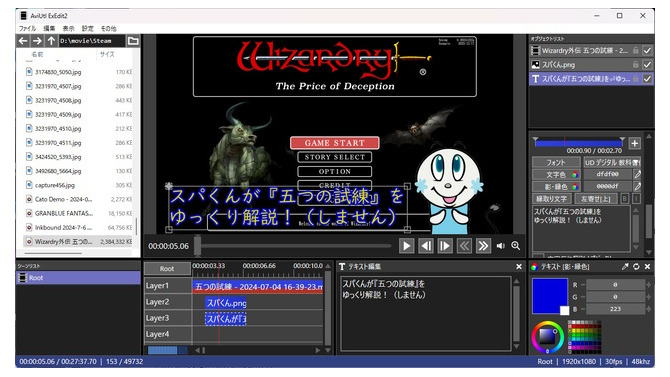
Task: Step back one frame
Action: coord(426,246)
